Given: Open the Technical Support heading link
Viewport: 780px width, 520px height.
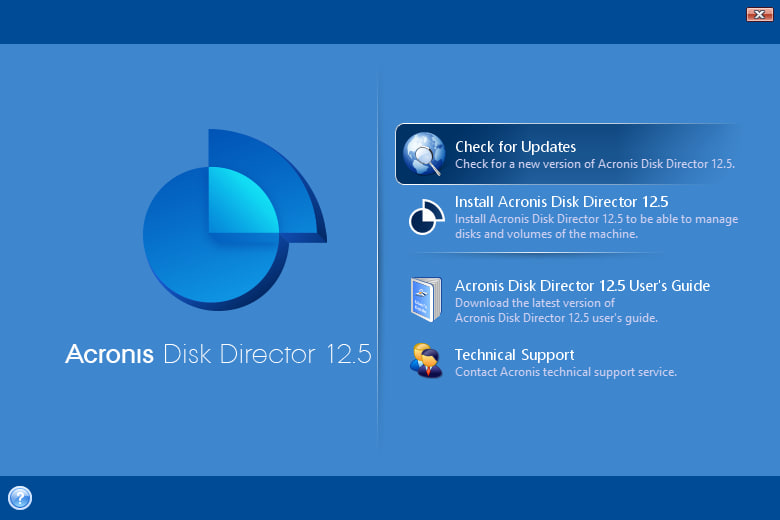Looking at the screenshot, I should (x=514, y=355).
